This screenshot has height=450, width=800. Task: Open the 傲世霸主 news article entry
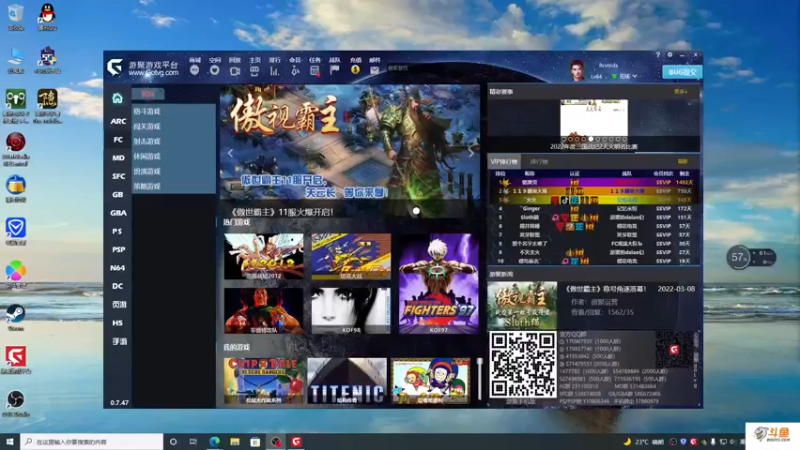click(x=594, y=305)
